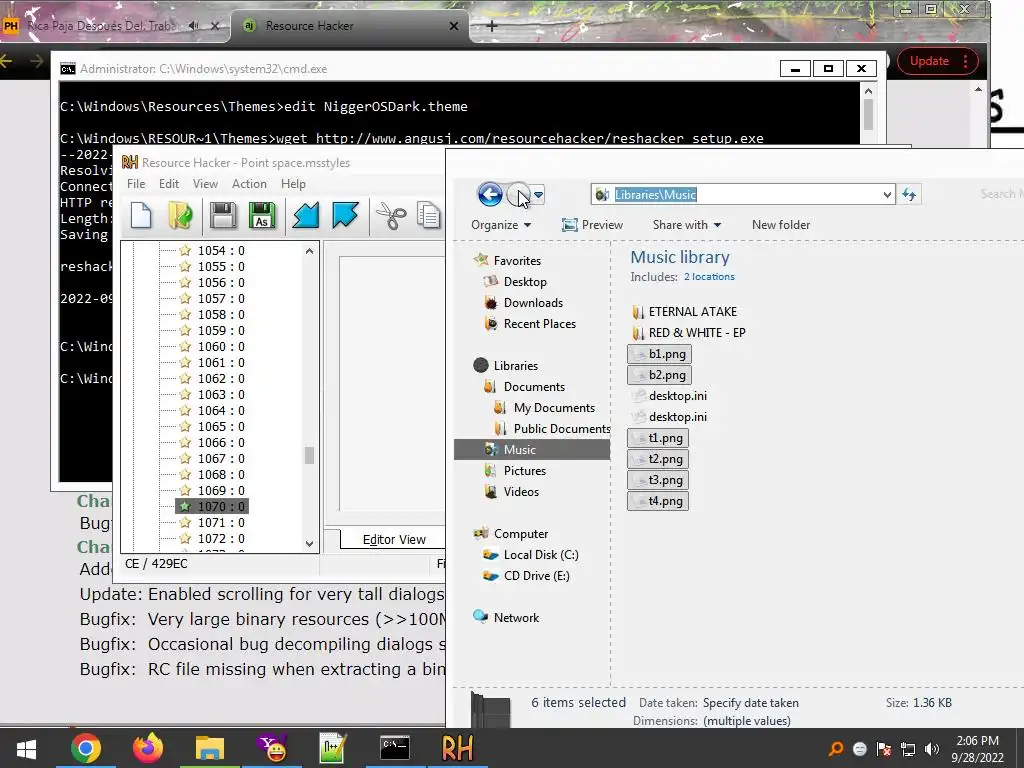
Task: Select ETERNAL ATAKE folder
Action: pyautogui.click(x=684, y=312)
